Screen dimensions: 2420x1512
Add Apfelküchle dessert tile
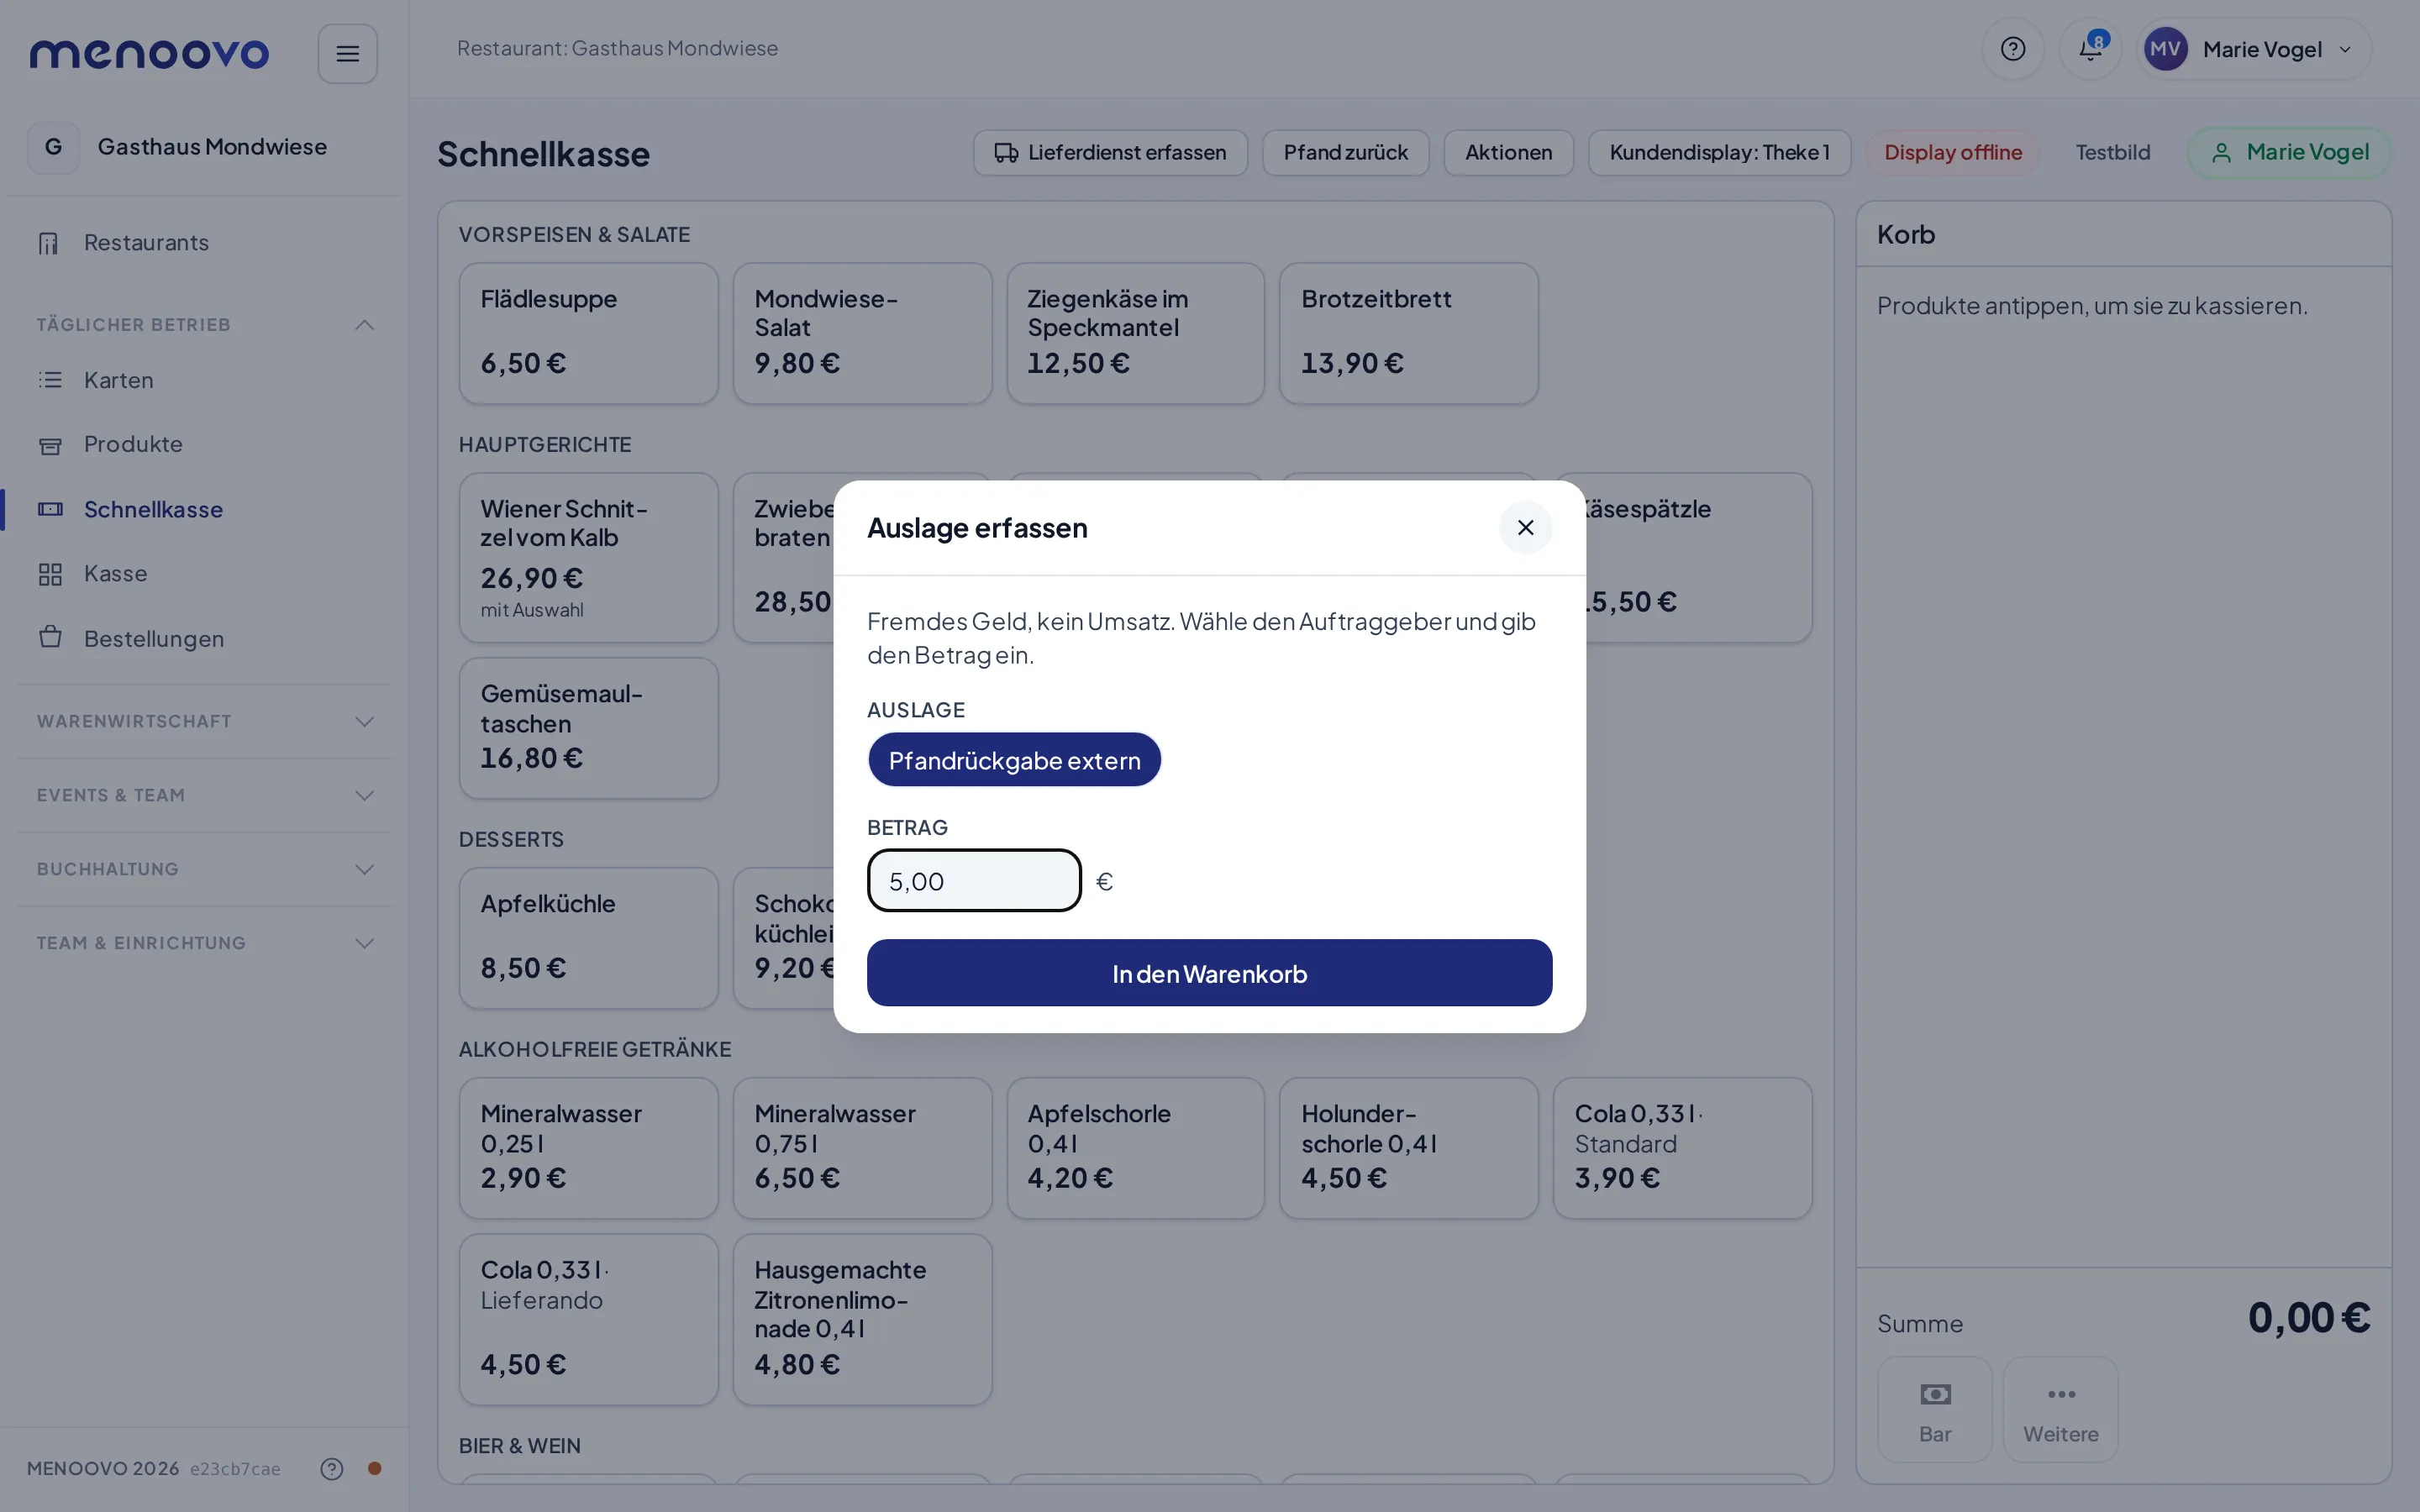click(x=588, y=938)
